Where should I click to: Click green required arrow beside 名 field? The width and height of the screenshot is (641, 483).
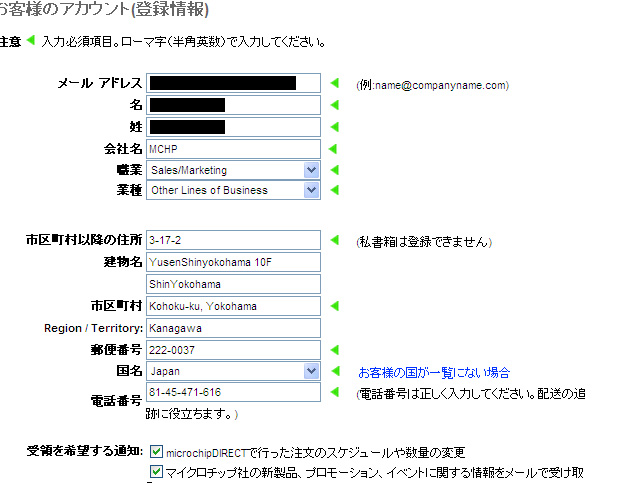[335, 105]
